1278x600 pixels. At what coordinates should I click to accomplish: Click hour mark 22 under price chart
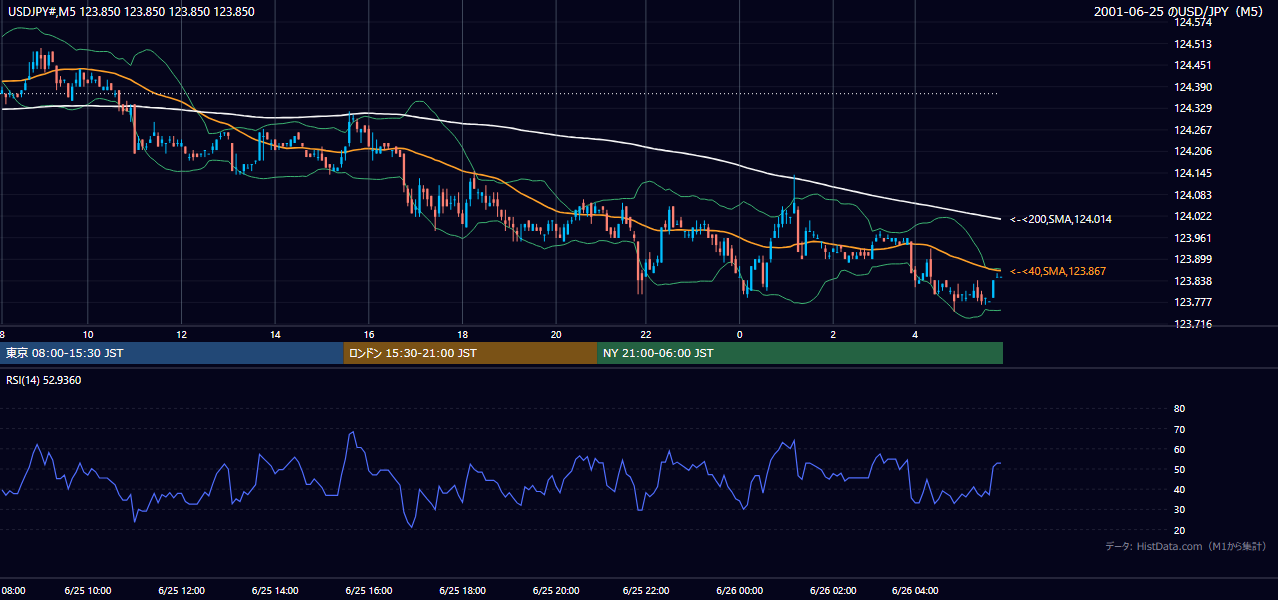[x=646, y=334]
